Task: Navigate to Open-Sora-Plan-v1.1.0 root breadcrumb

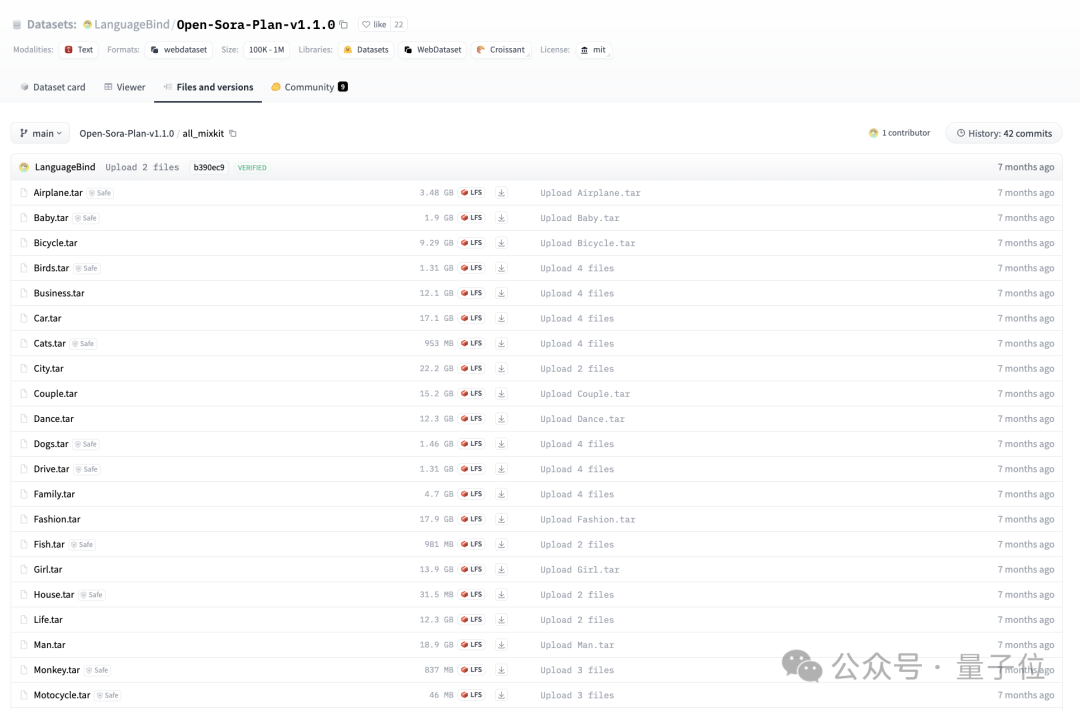Action: (x=126, y=133)
